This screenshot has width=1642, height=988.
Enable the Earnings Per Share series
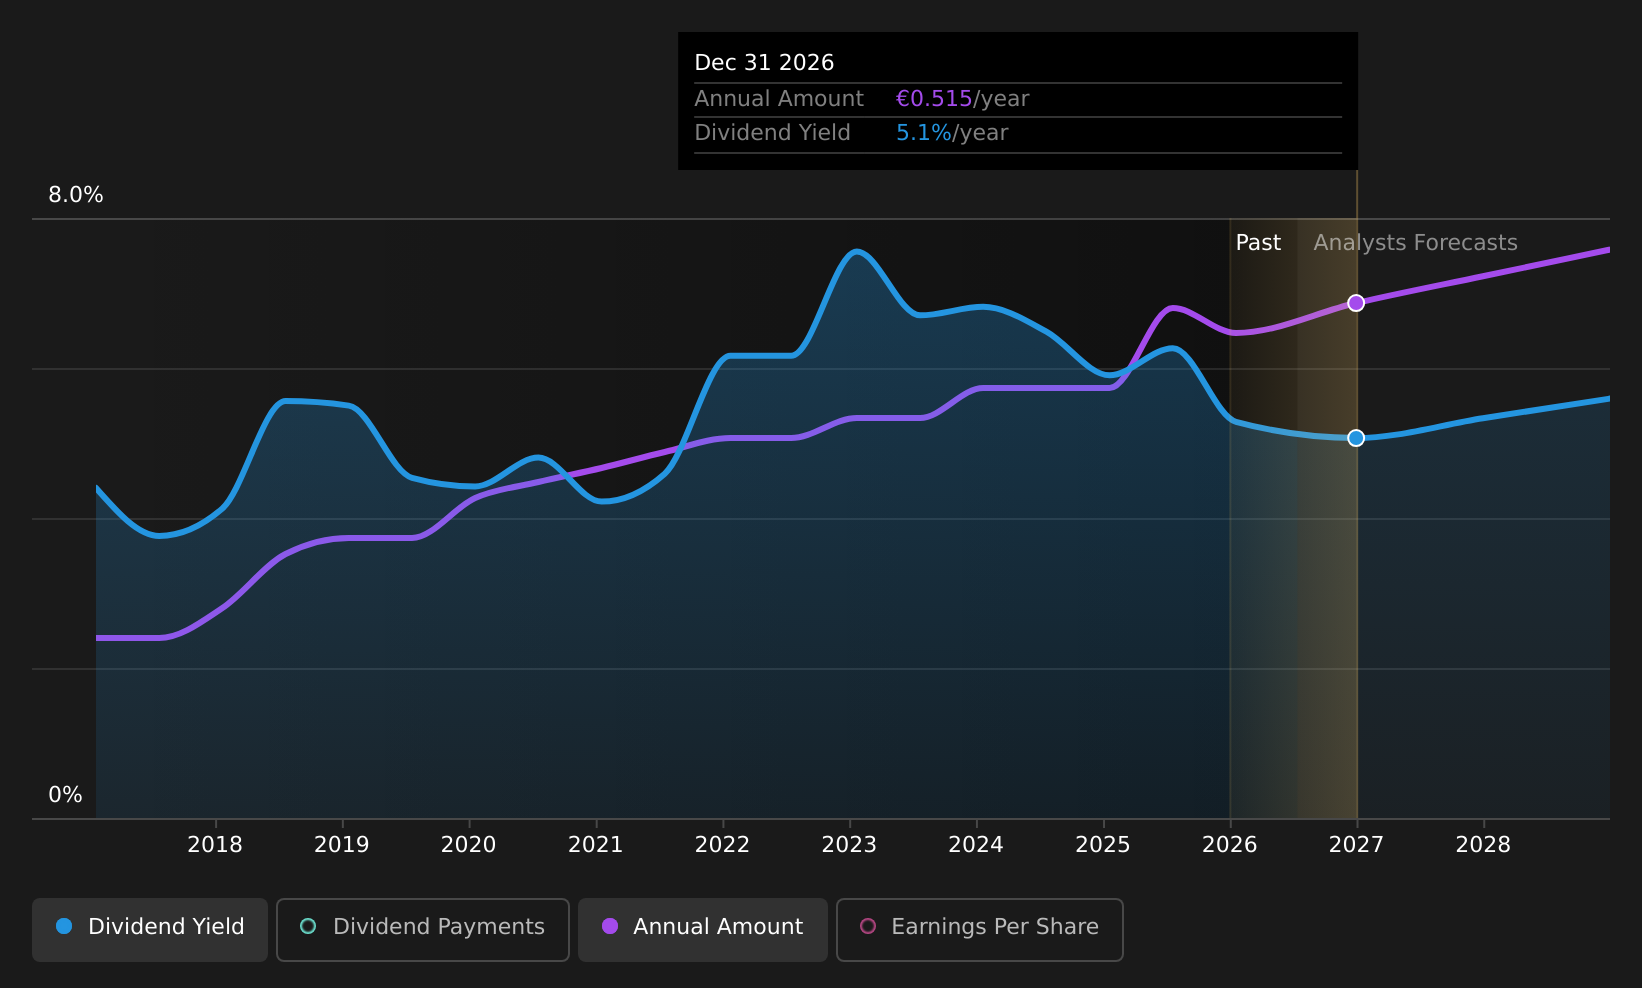(x=980, y=929)
